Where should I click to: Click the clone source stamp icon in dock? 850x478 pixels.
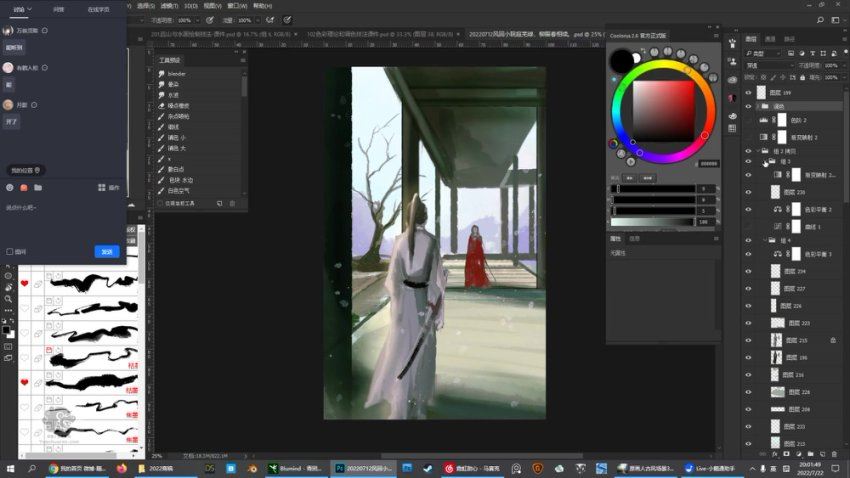point(732,61)
